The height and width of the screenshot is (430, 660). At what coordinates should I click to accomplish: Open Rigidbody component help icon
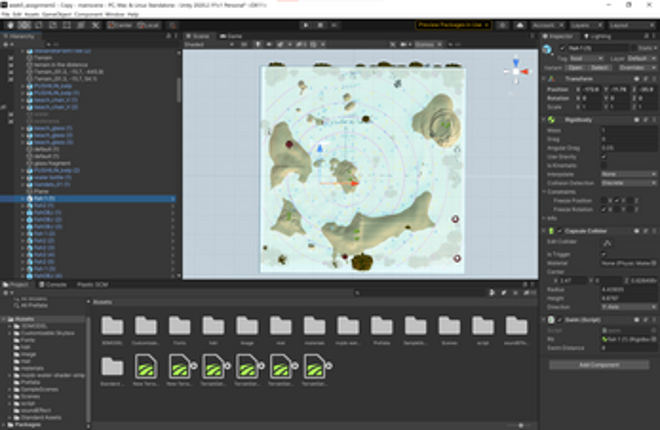click(637, 120)
